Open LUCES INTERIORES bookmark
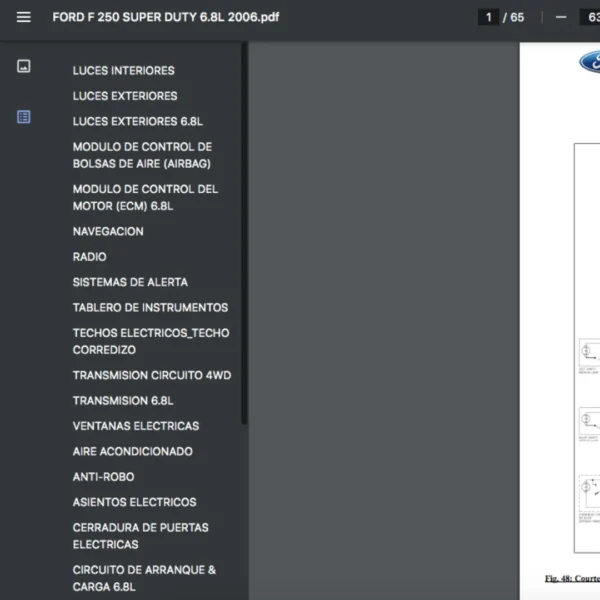The width and height of the screenshot is (600, 600). pos(124,71)
